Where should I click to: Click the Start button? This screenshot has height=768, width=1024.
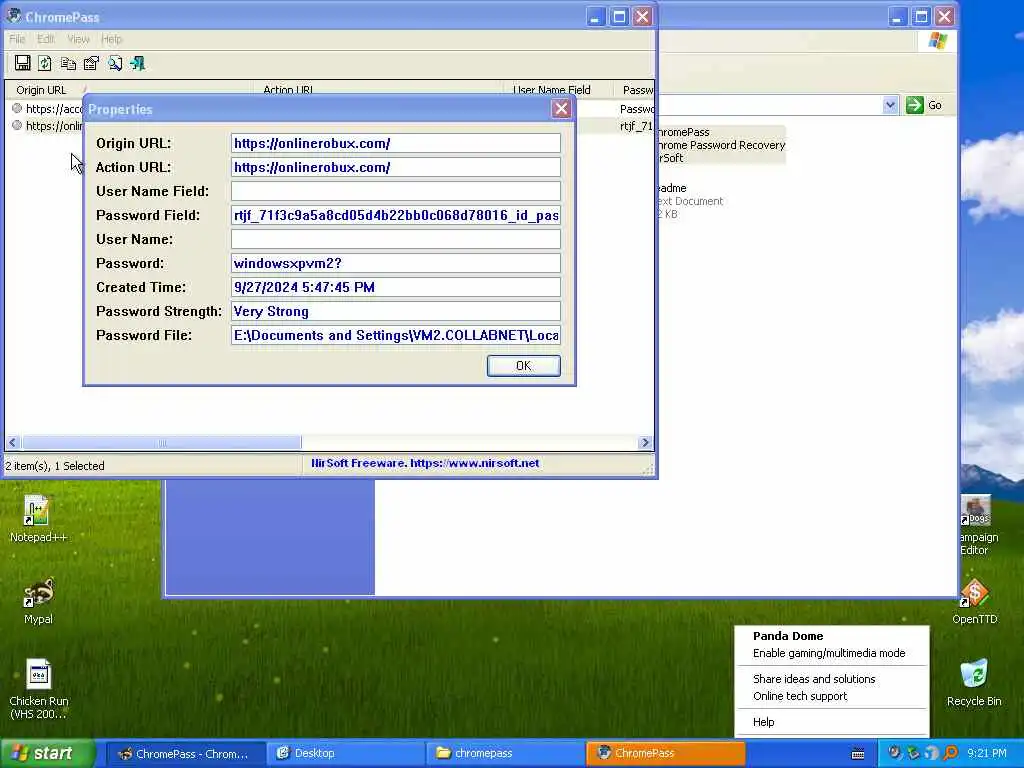pyautogui.click(x=46, y=754)
